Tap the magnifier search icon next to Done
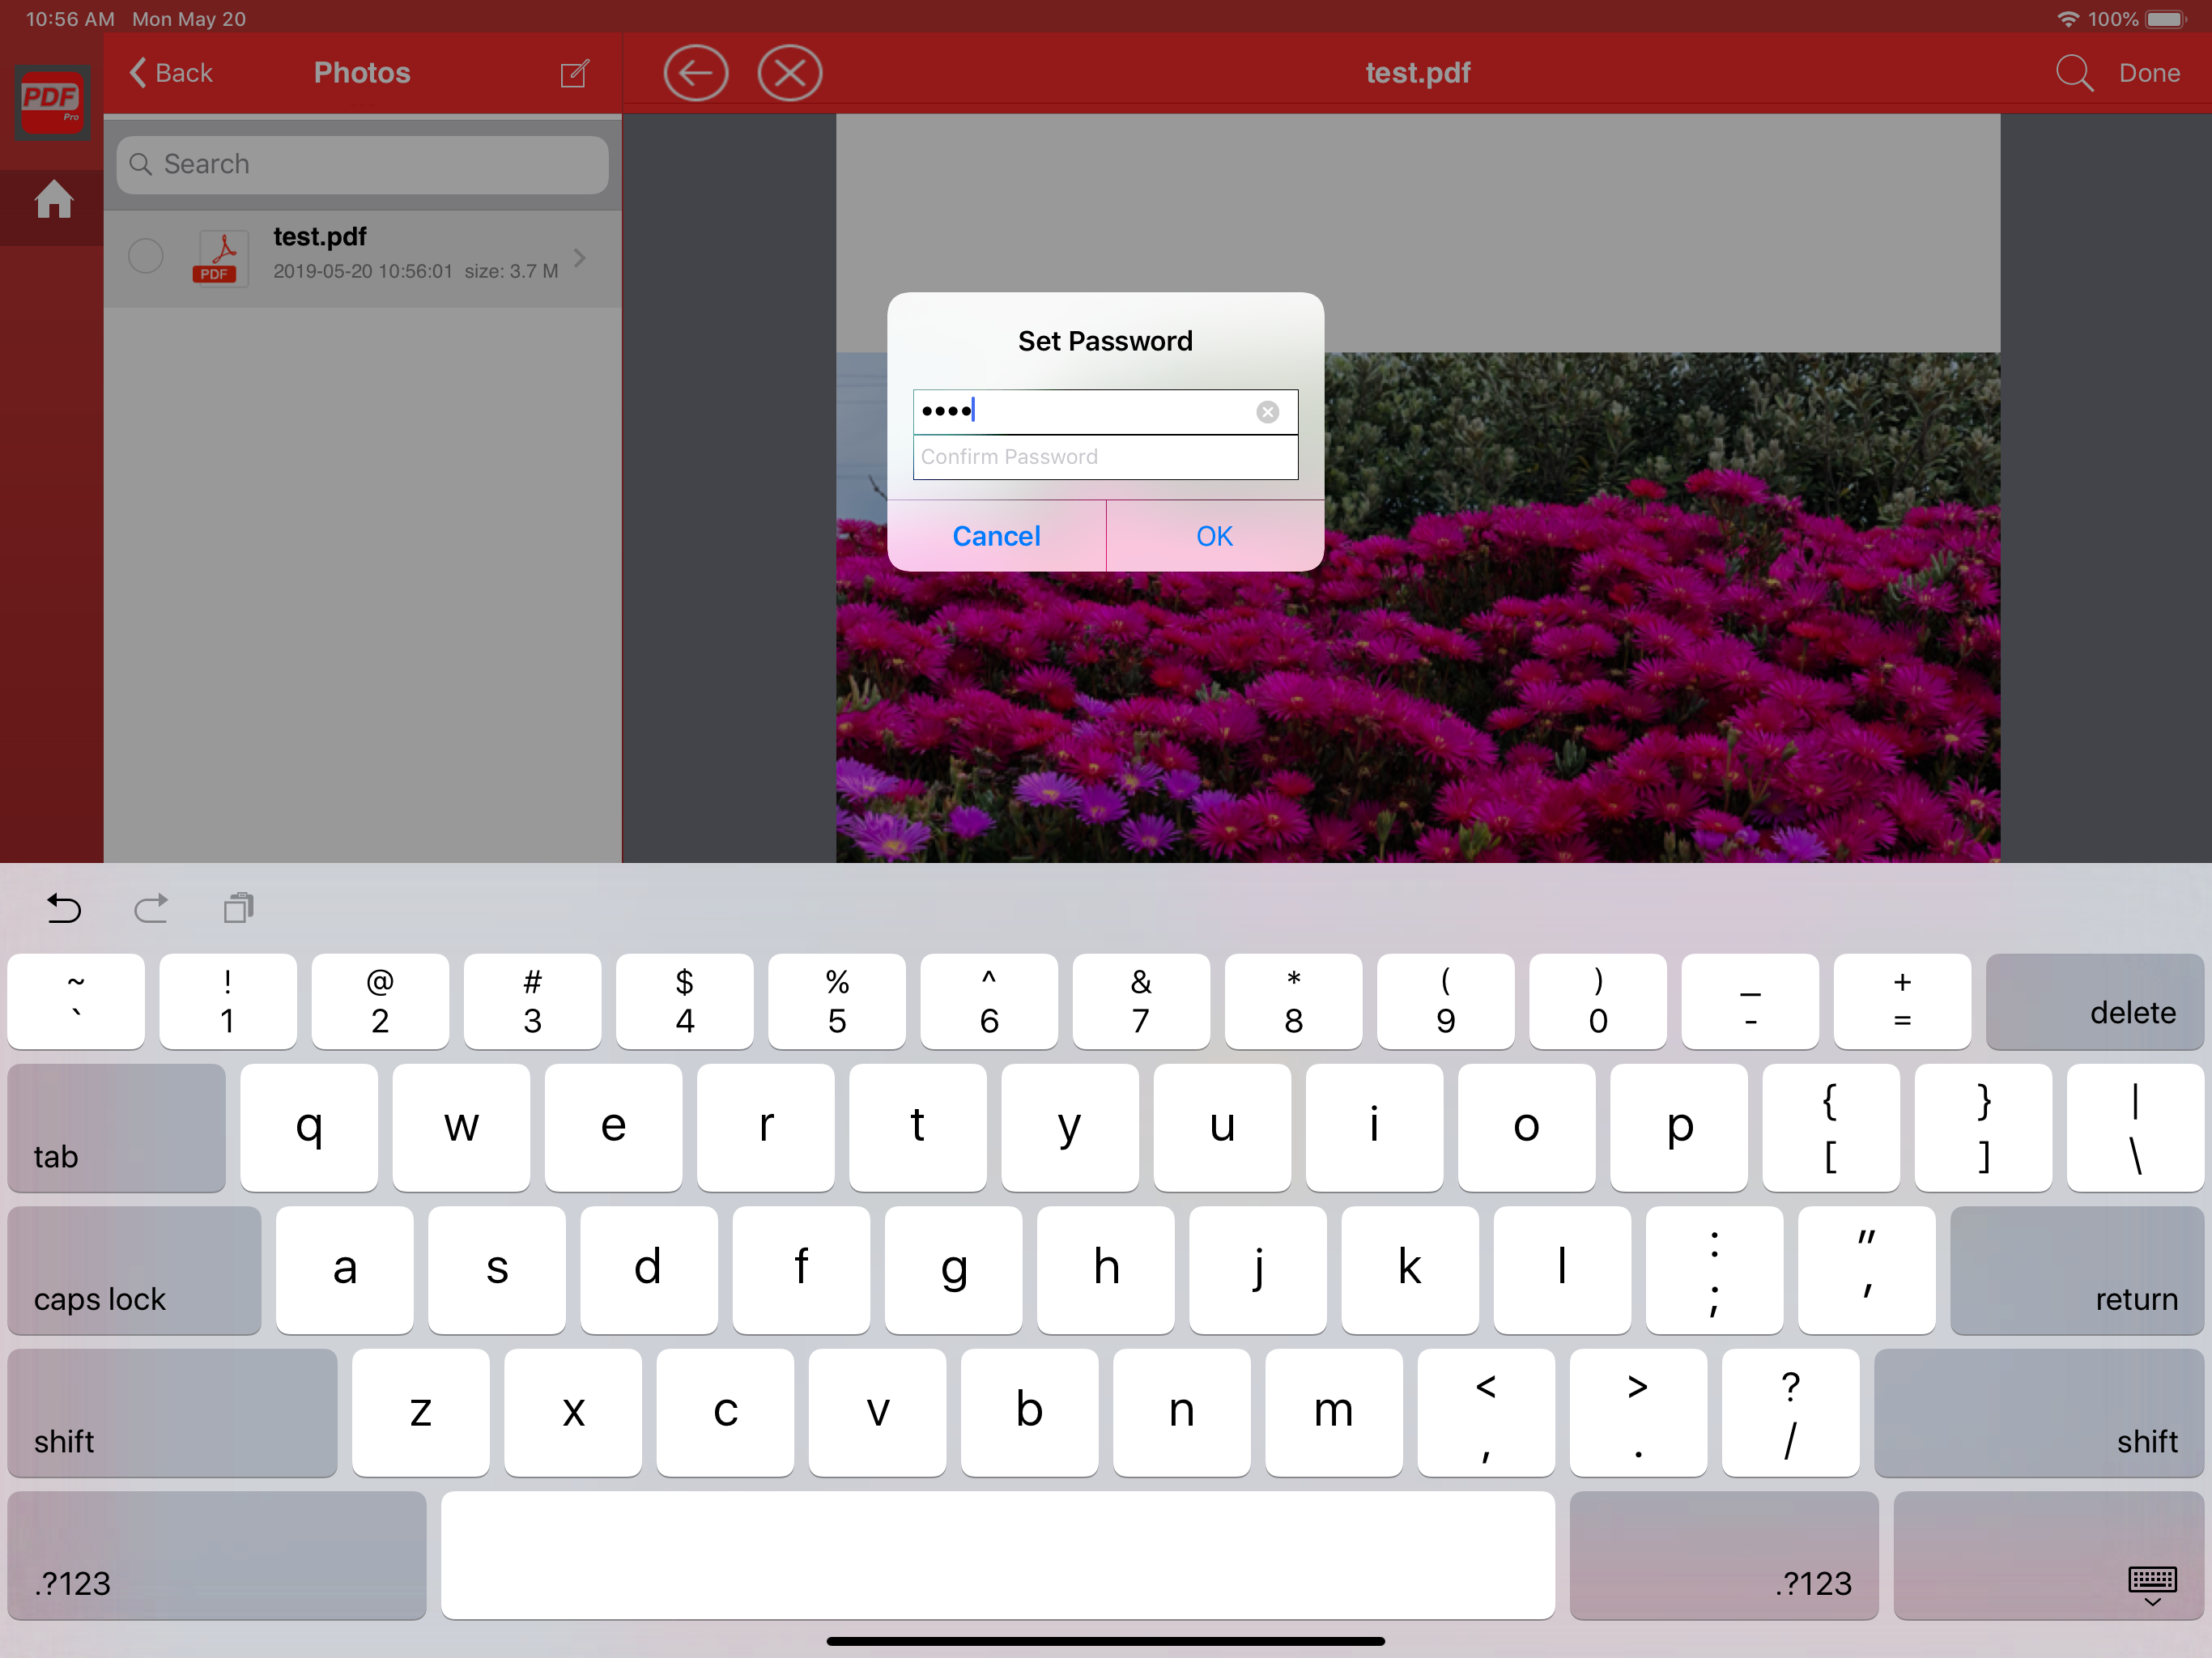Screen dimensions: 2212x1658 click(x=2074, y=73)
